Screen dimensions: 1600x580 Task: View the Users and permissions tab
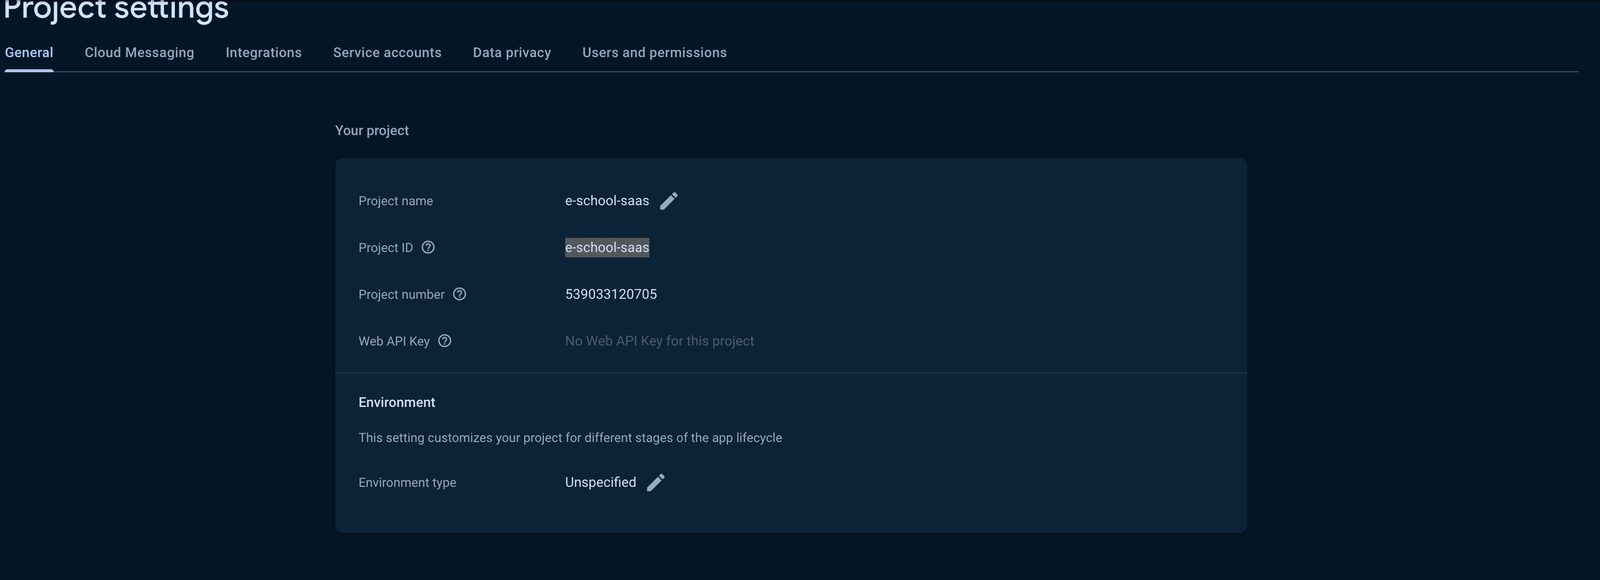click(654, 53)
